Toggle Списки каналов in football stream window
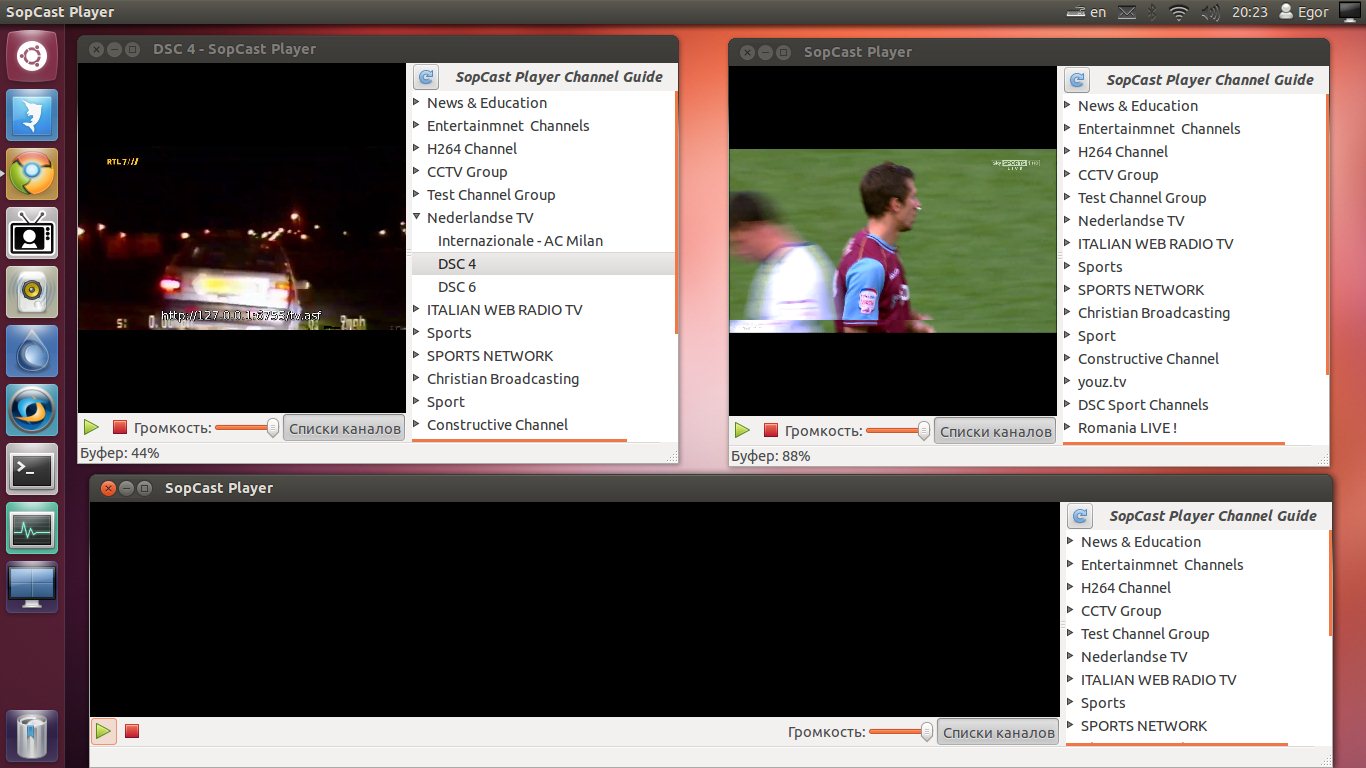This screenshot has height=768, width=1366. tap(996, 431)
